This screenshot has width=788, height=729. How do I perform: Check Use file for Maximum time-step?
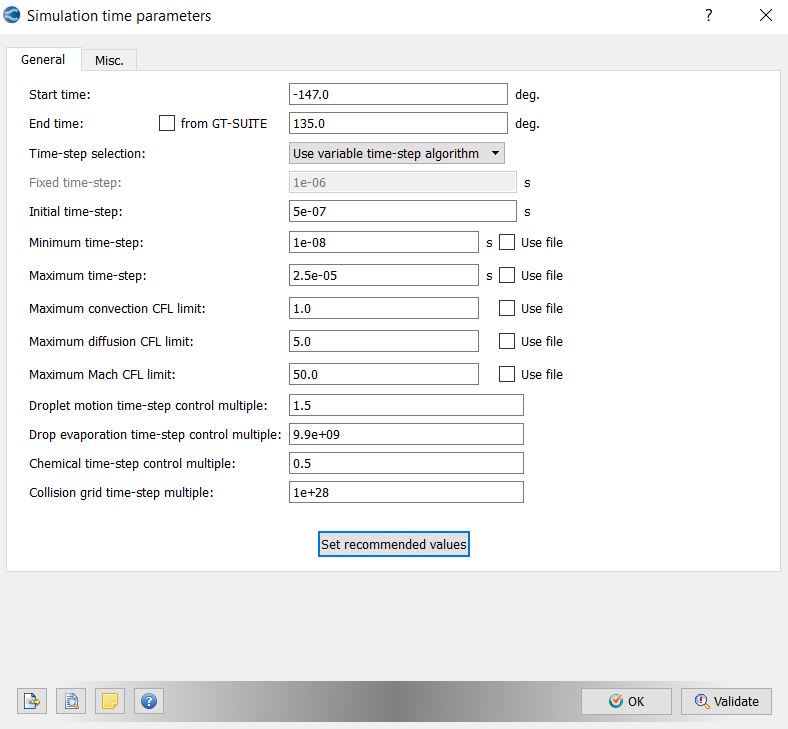tap(507, 275)
